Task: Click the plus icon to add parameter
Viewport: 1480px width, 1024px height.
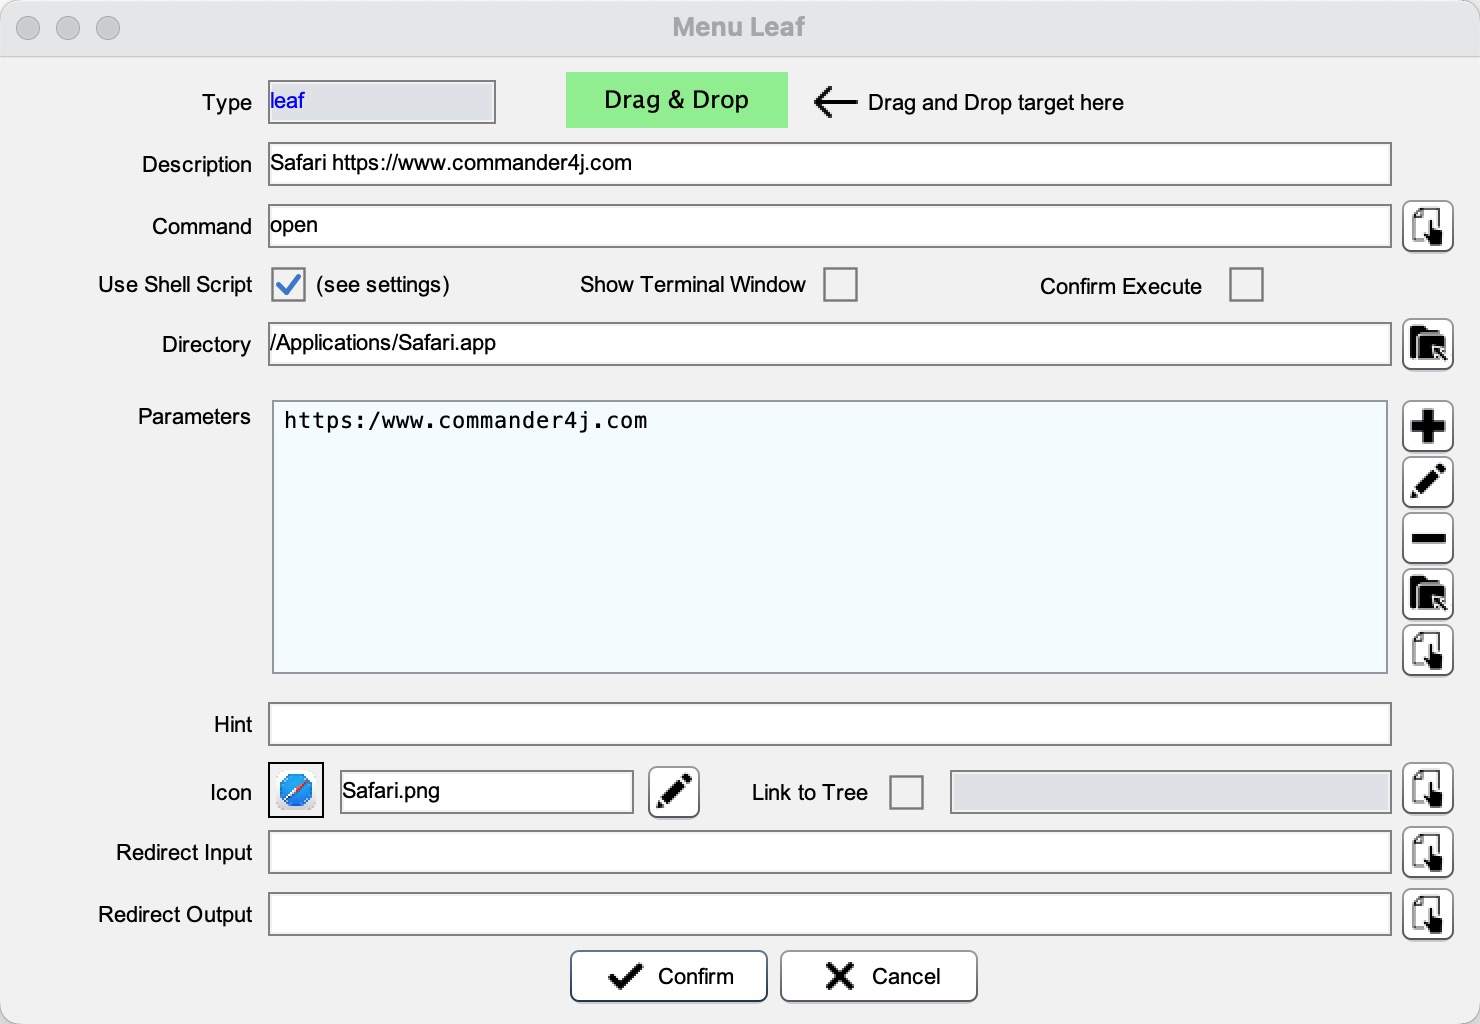Action: pos(1427,427)
